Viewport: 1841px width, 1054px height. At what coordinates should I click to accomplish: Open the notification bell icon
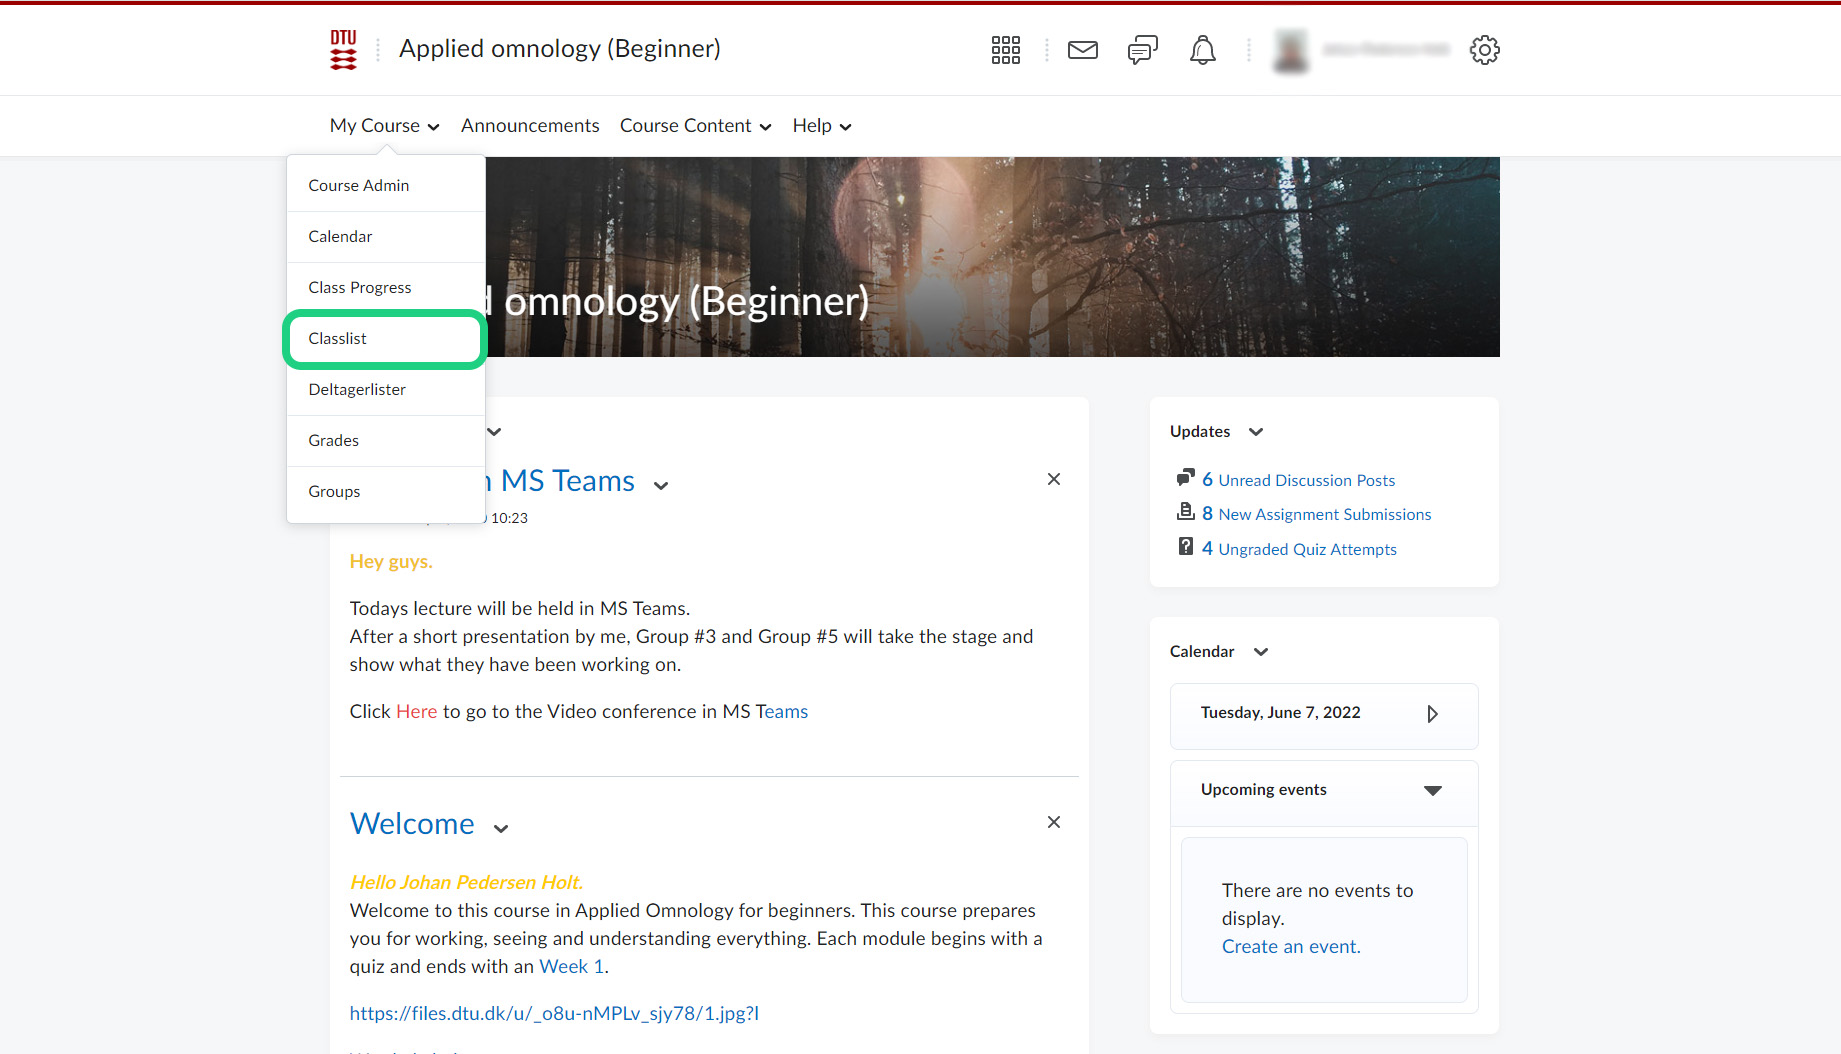(1202, 50)
